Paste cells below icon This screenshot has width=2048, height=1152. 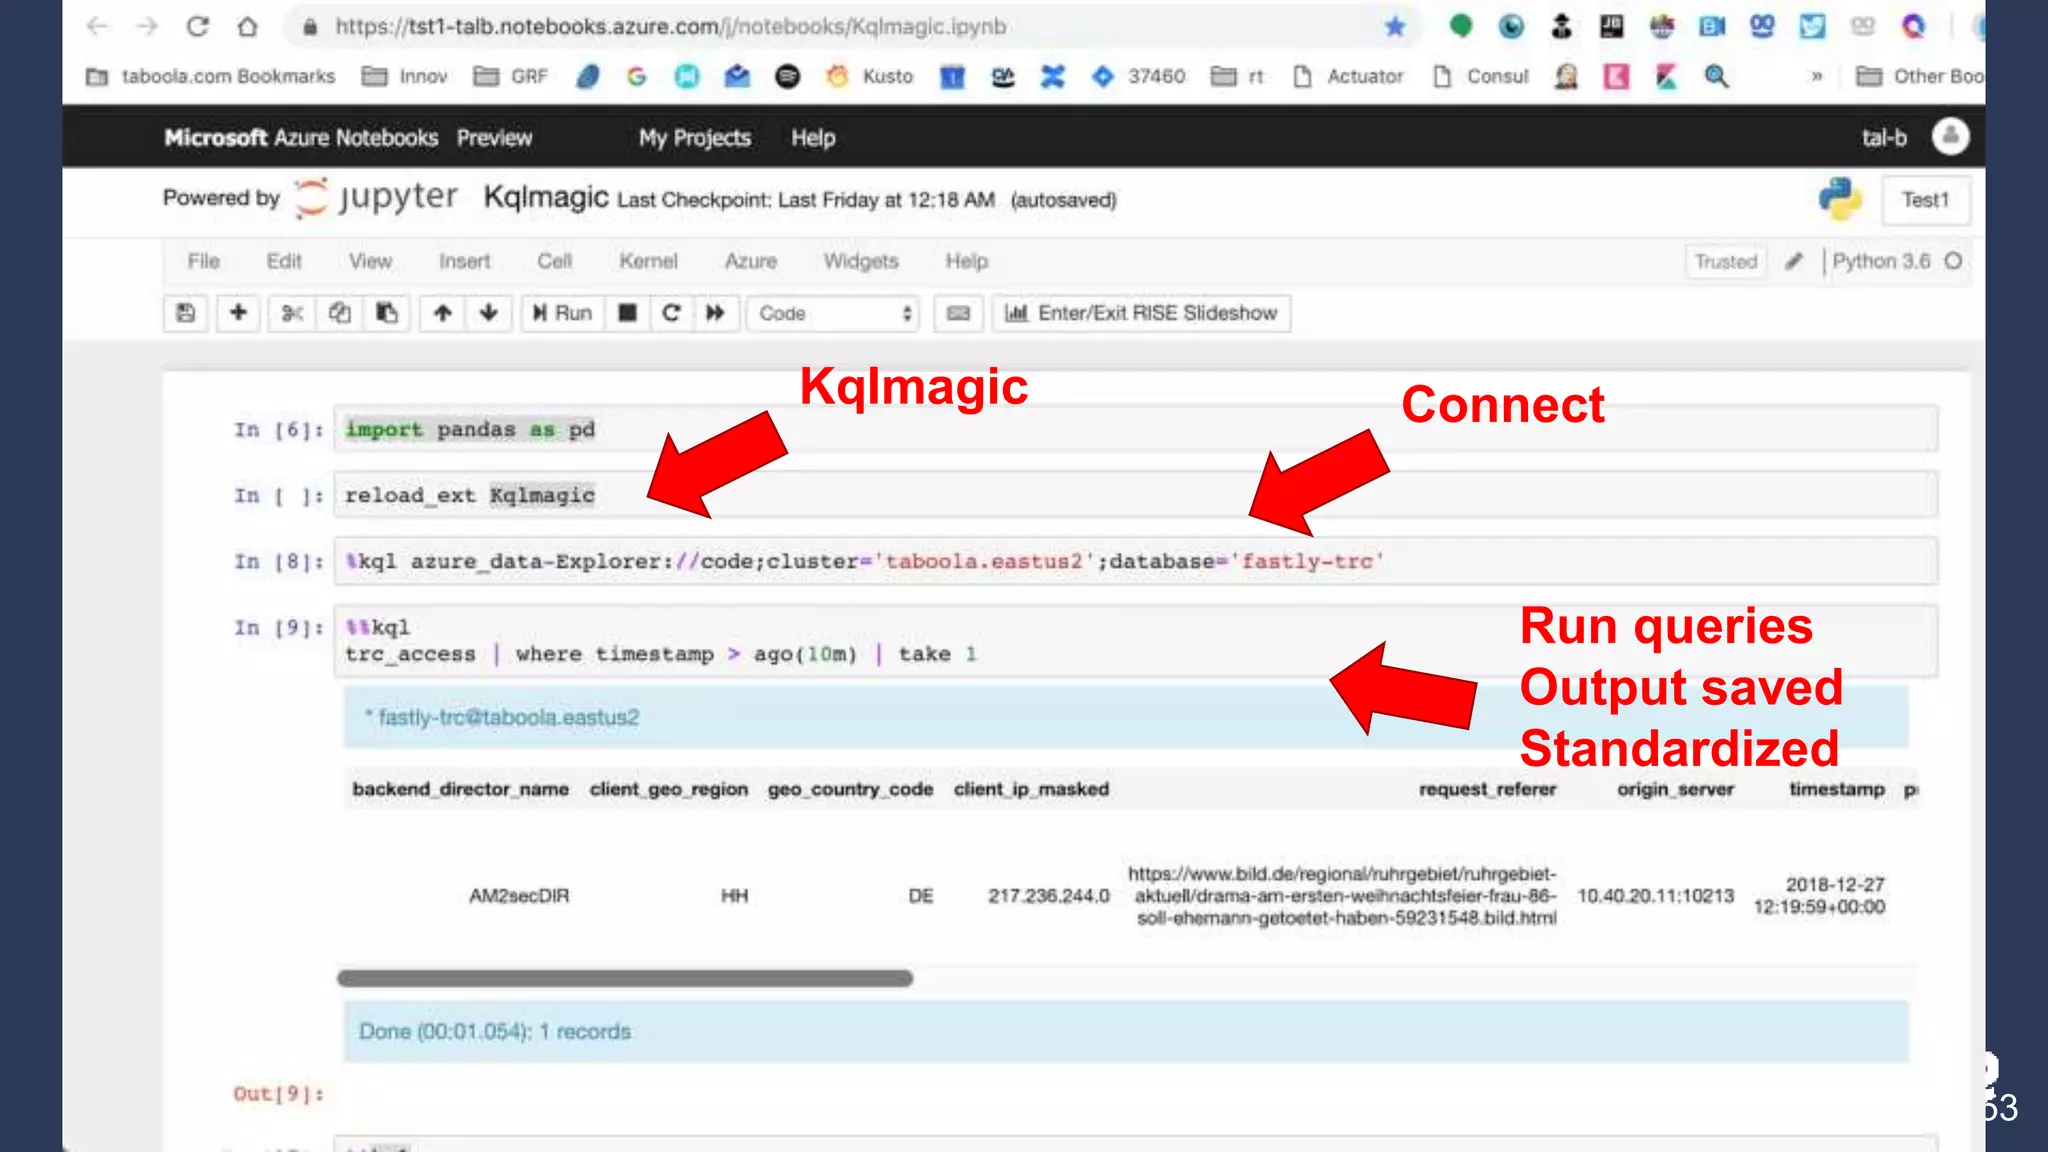(387, 313)
